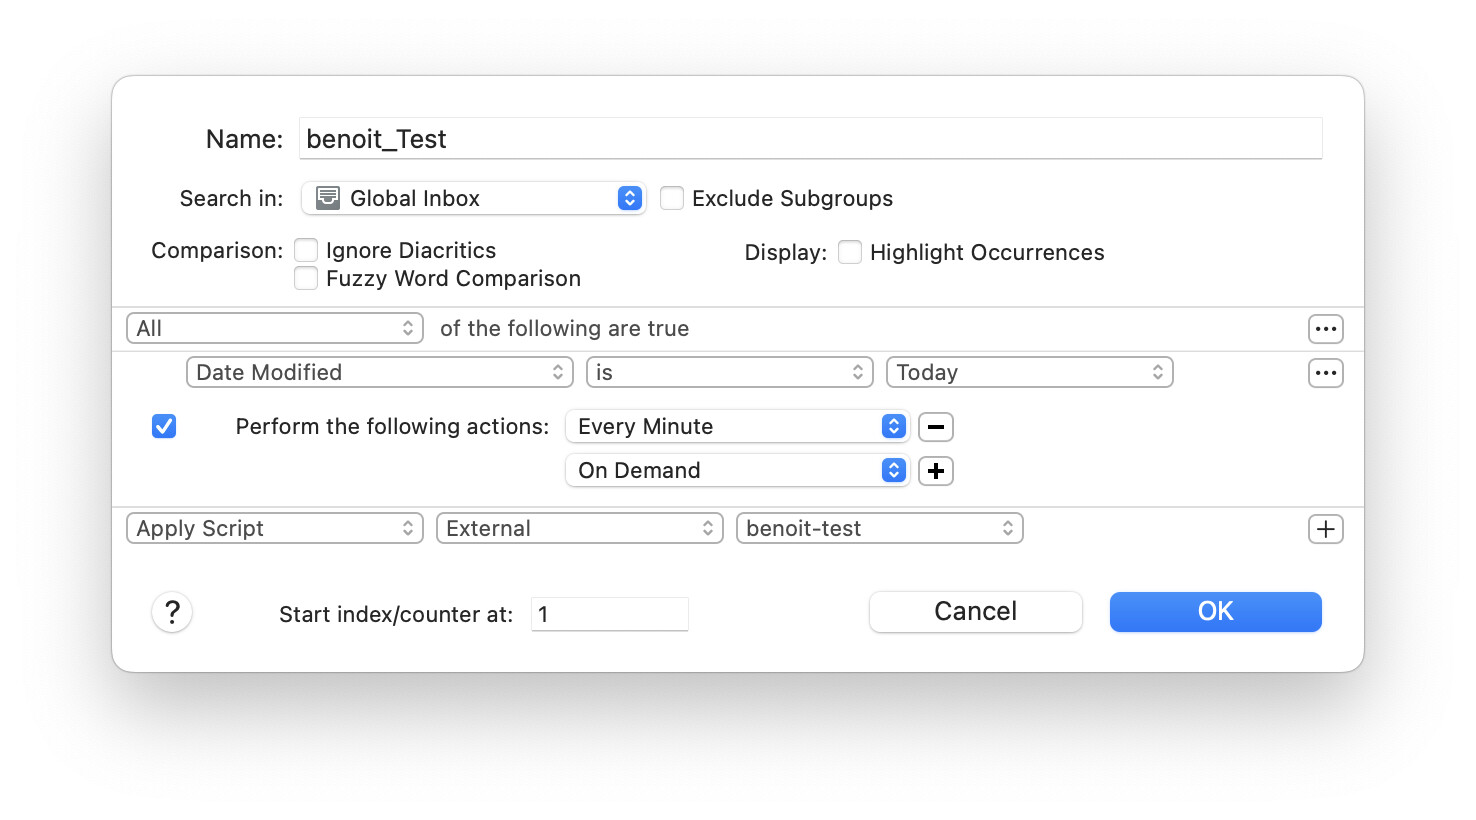The image size is (1476, 820).
Task: Add another action with Apply Script plus
Action: point(1325,529)
